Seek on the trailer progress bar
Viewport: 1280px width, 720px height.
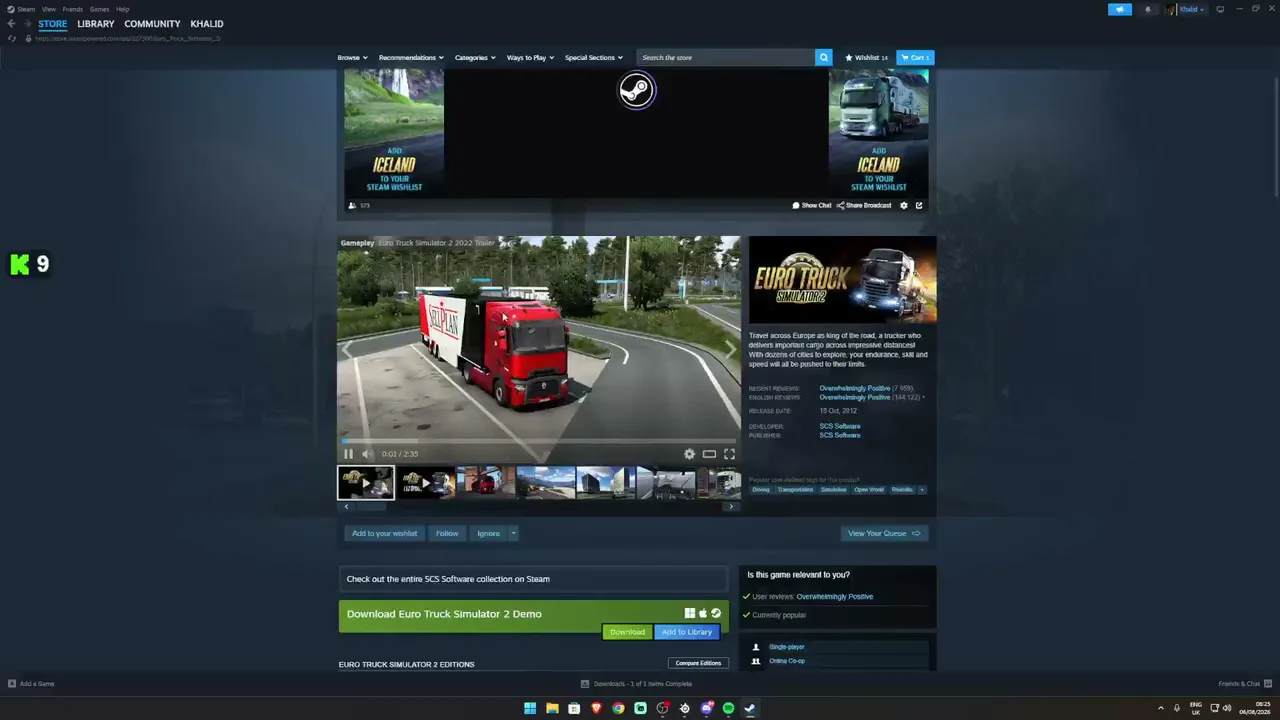pos(539,440)
